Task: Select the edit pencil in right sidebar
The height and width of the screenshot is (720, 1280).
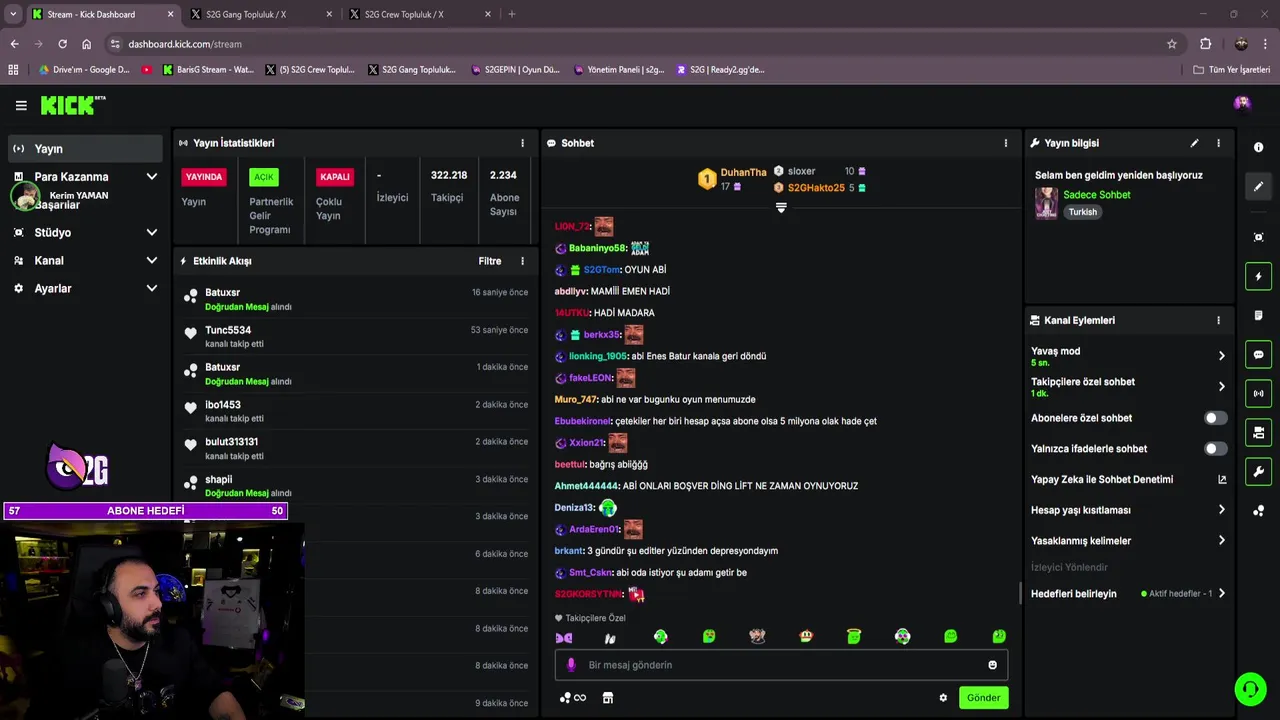Action: [1258, 186]
